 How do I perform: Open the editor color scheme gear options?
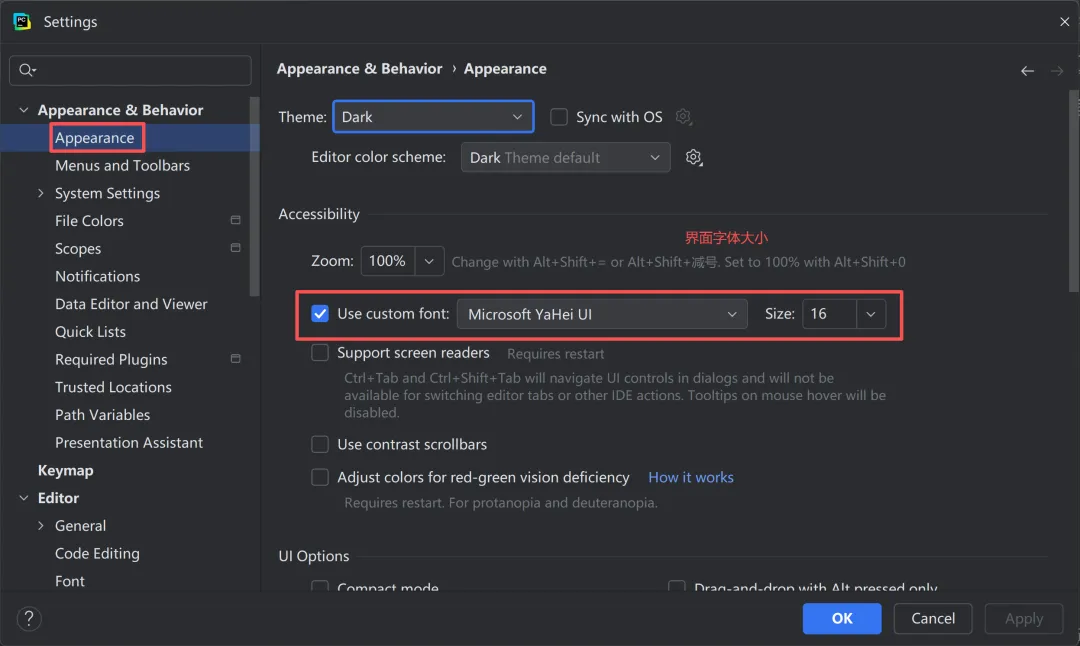694,158
